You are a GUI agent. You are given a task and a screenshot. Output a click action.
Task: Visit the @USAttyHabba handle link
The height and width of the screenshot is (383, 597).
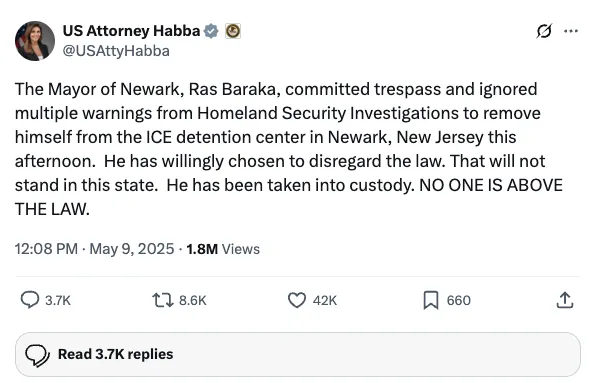(116, 51)
